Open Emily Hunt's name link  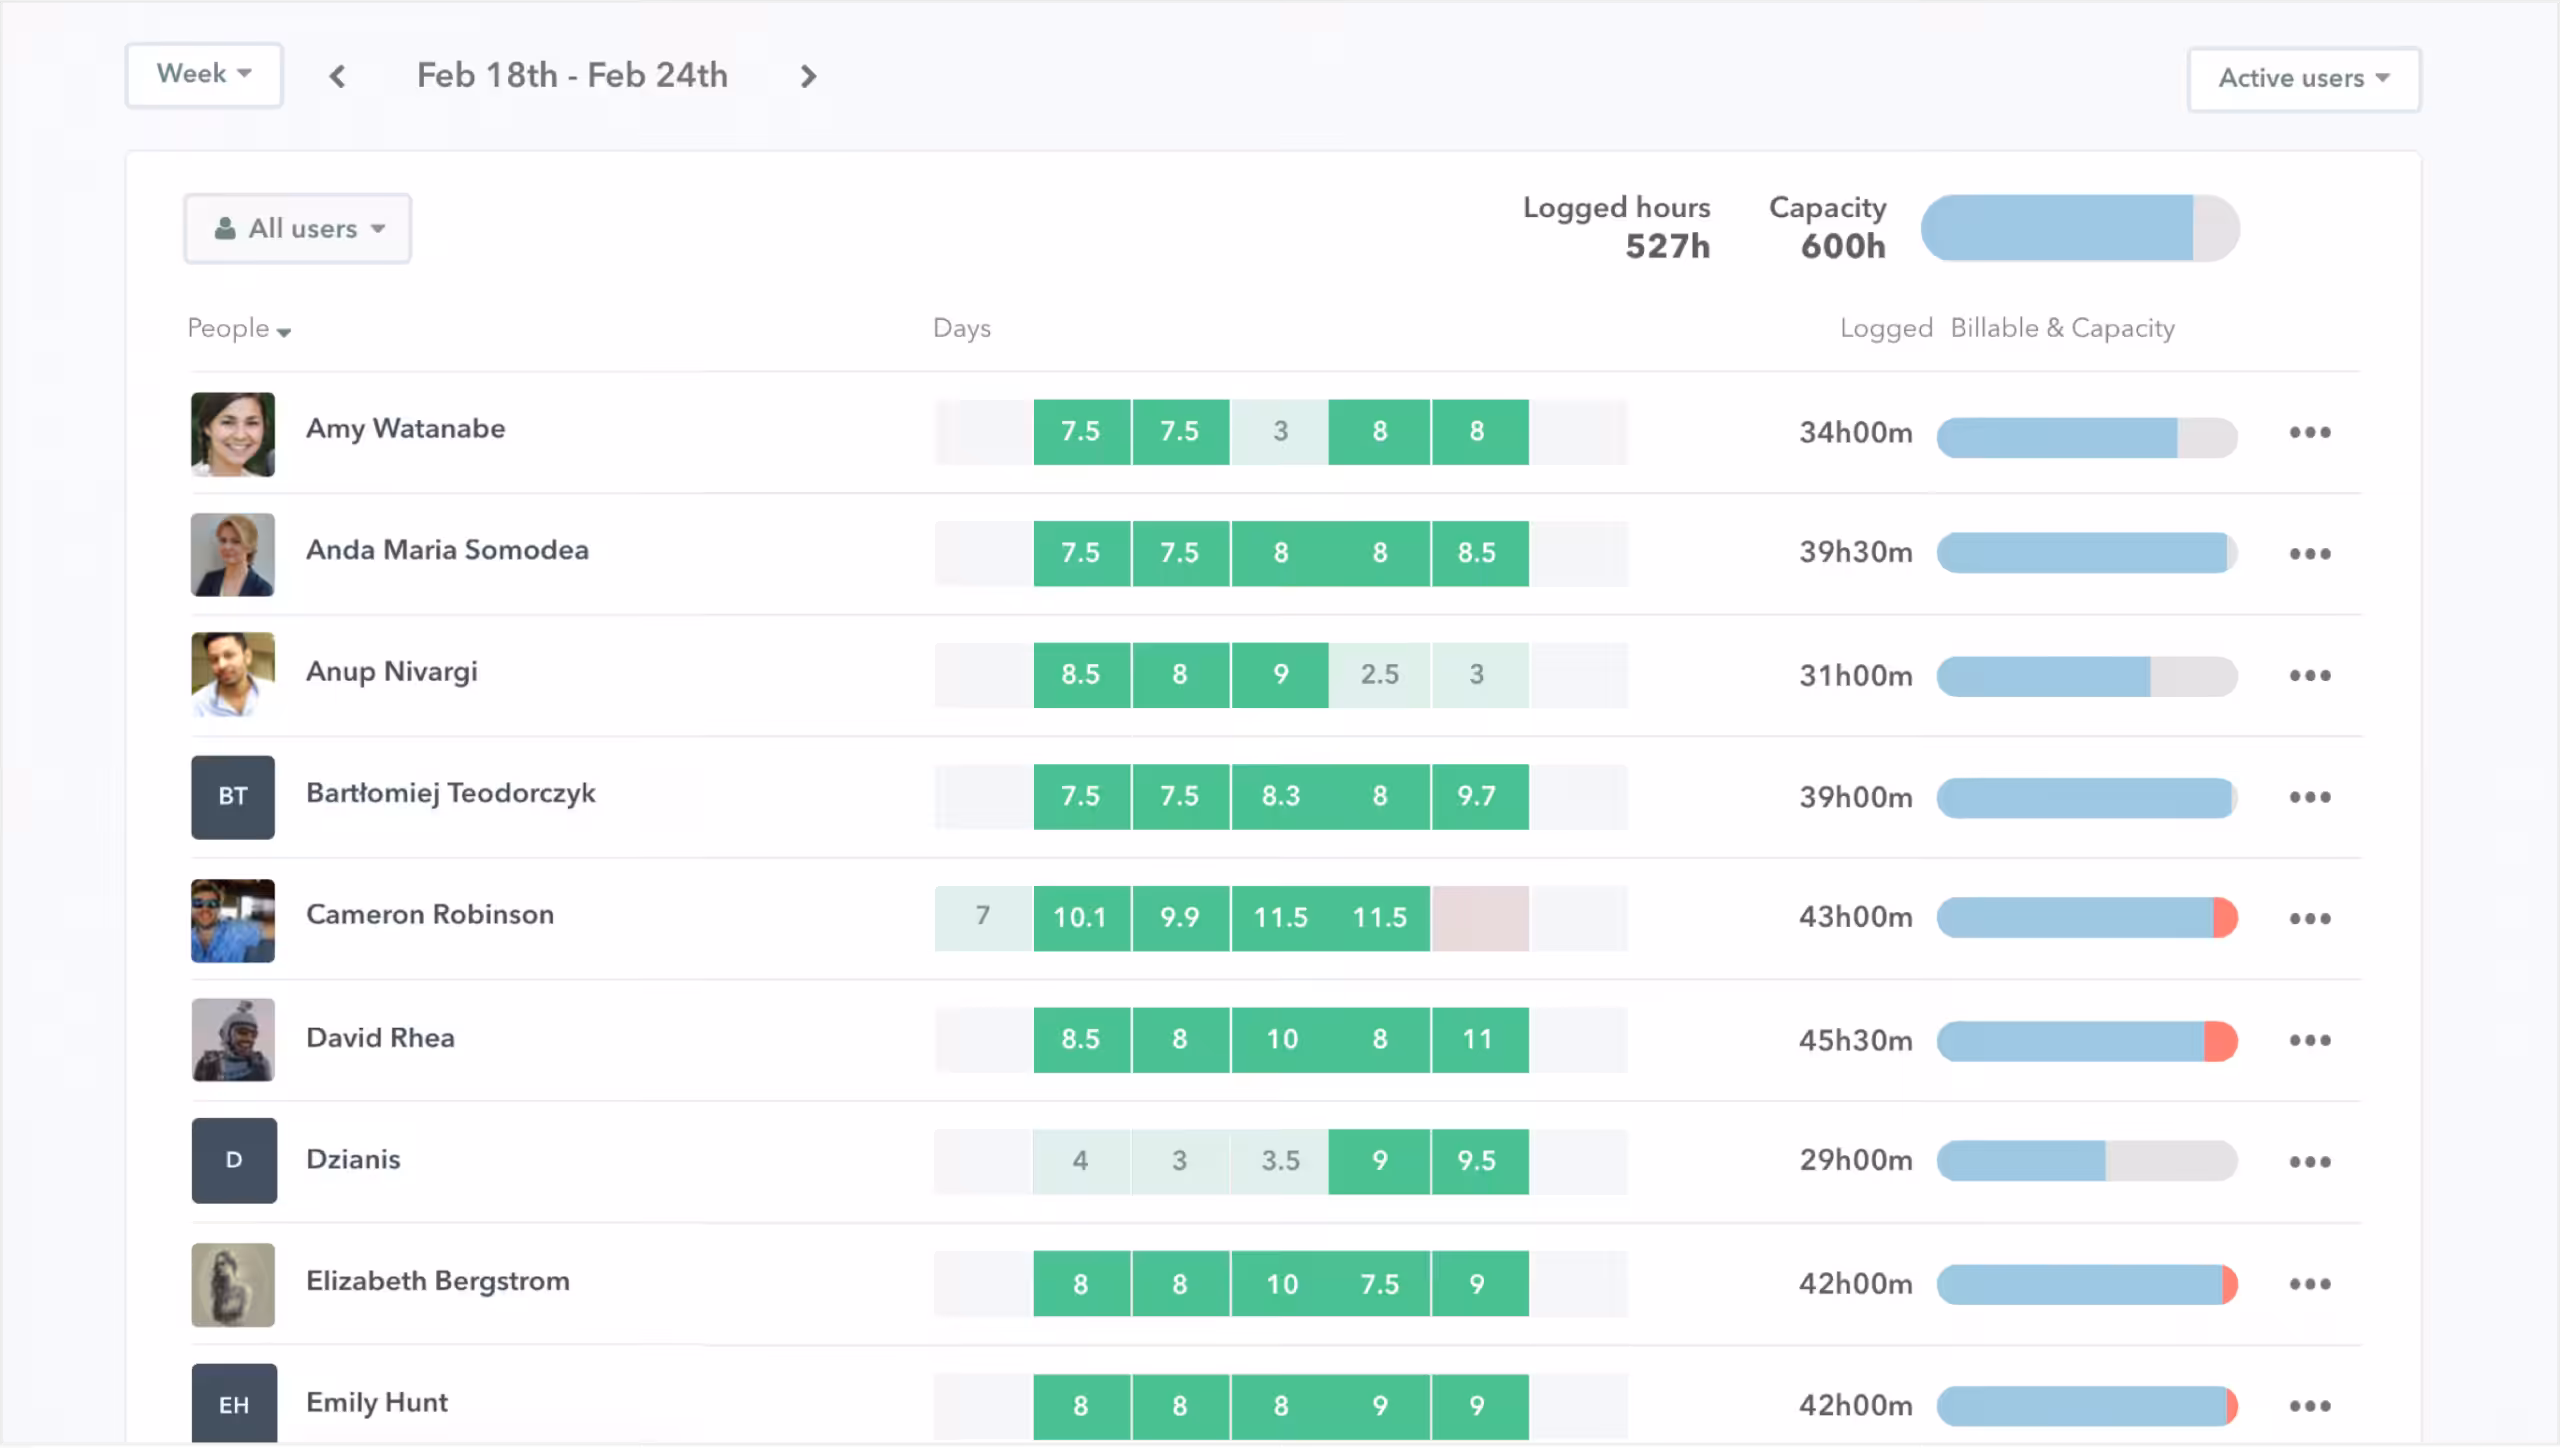(376, 1402)
